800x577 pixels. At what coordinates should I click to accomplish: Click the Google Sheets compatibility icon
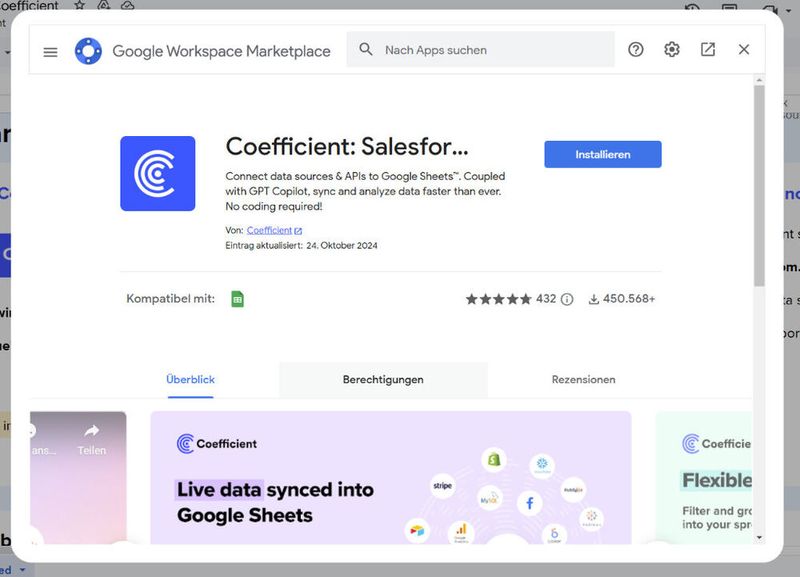pyautogui.click(x=237, y=299)
